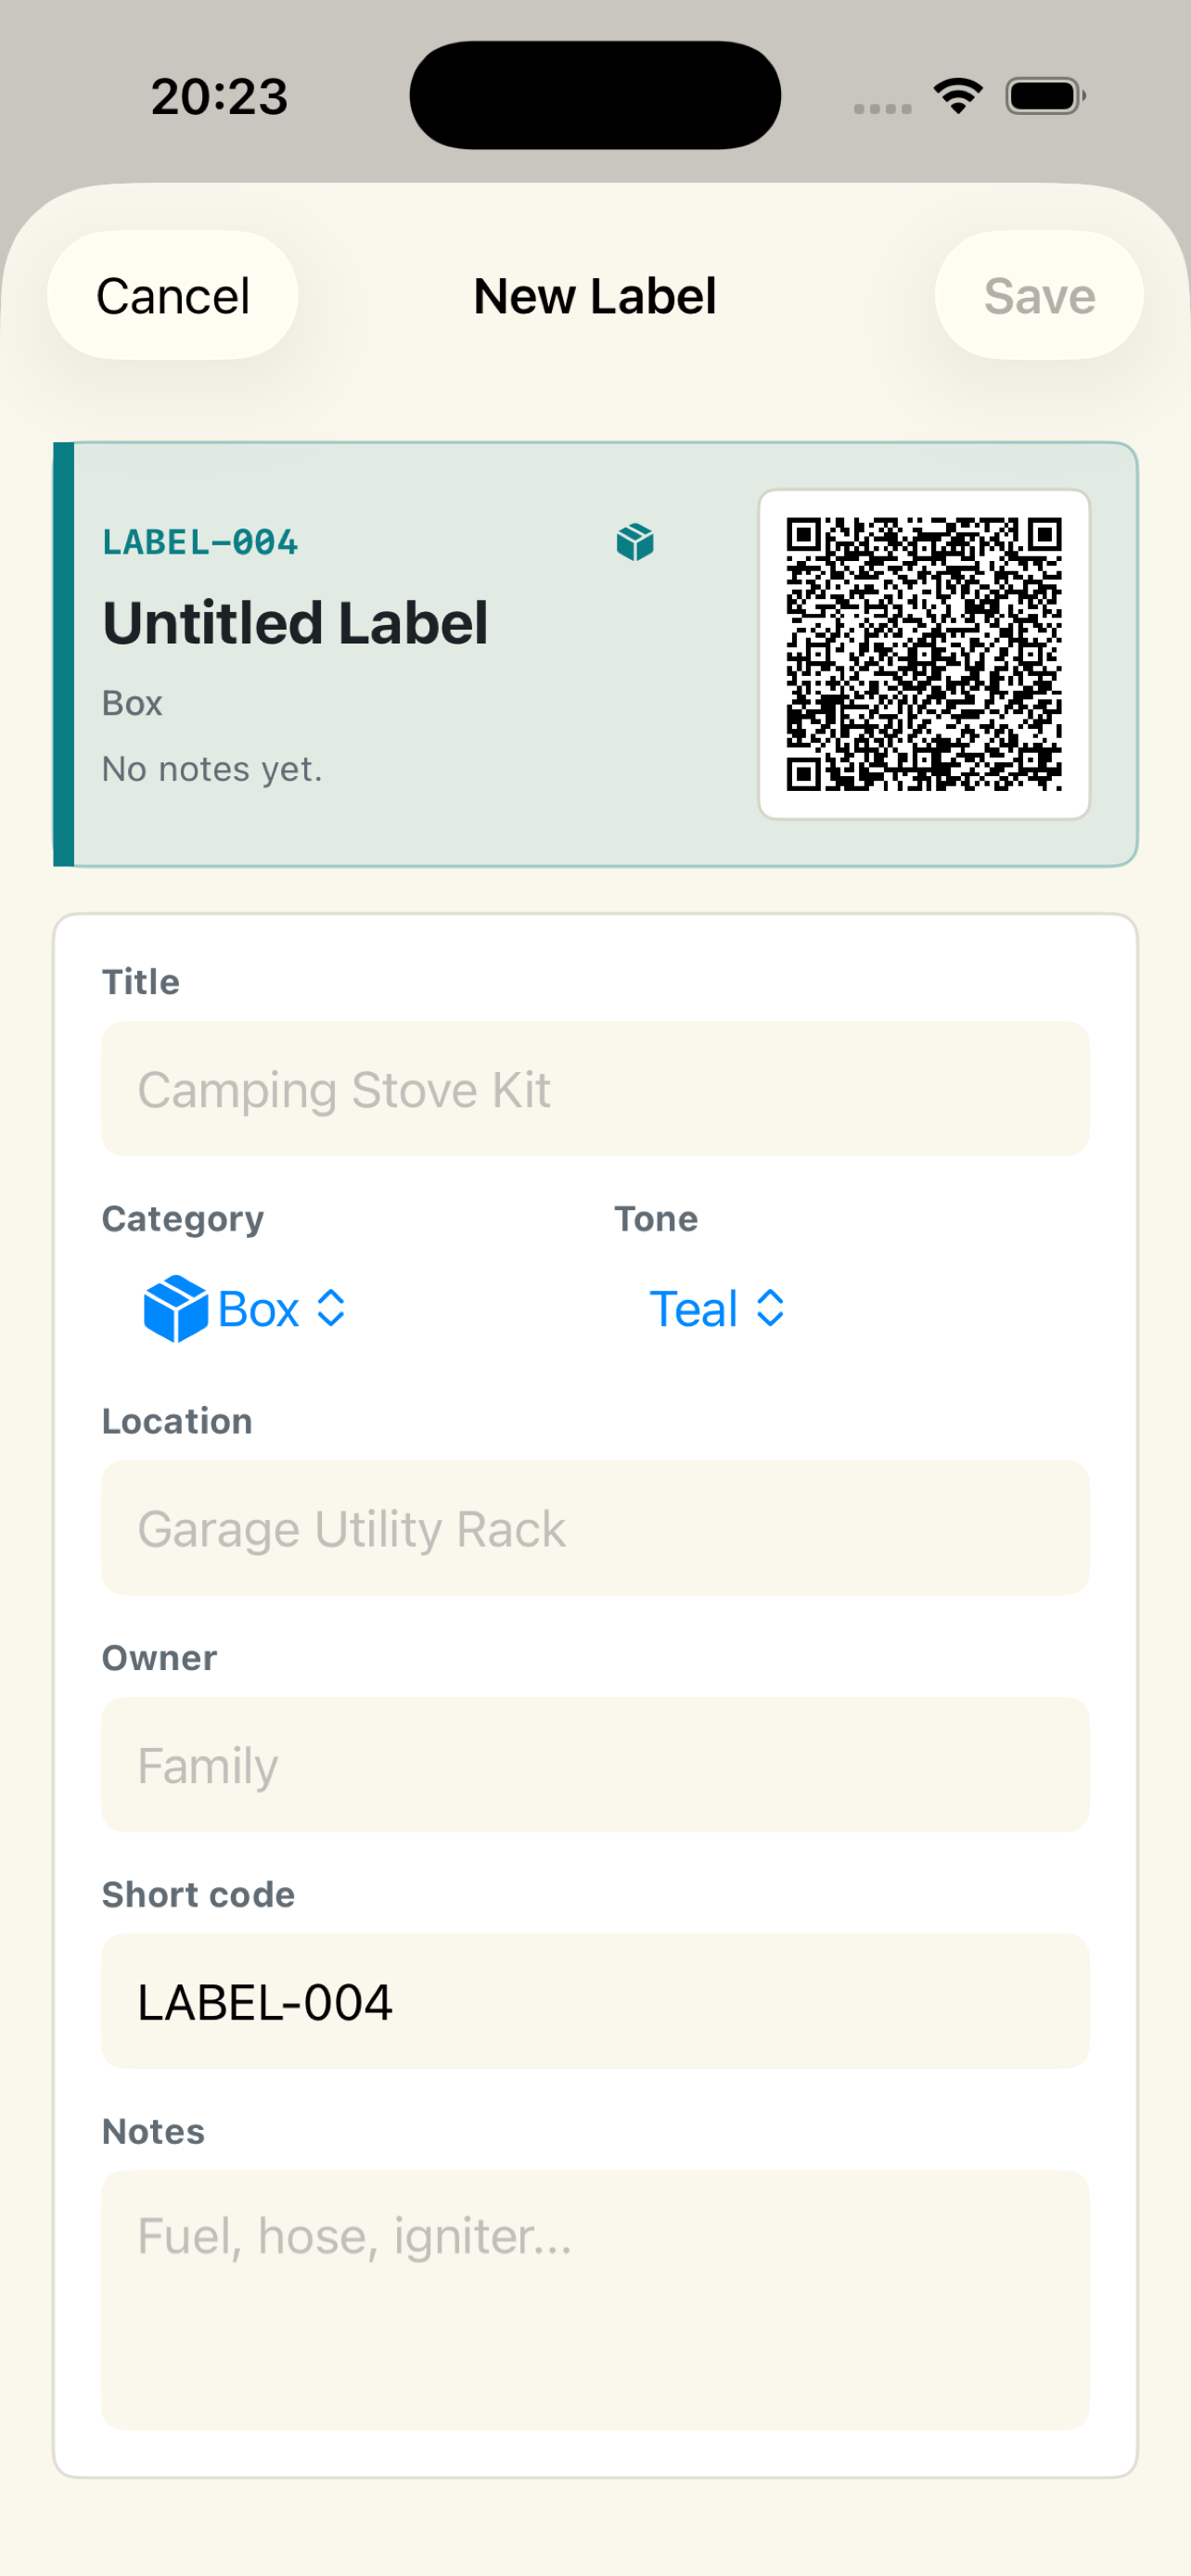Click the teal color strip on preview card
This screenshot has height=2576, width=1191.
(x=64, y=654)
